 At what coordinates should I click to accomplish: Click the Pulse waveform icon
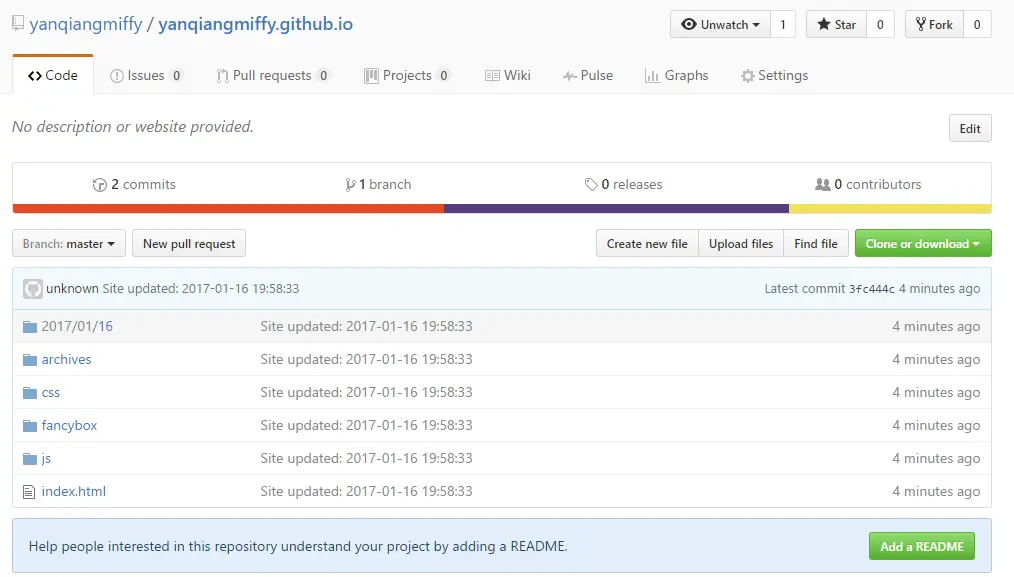(x=569, y=76)
